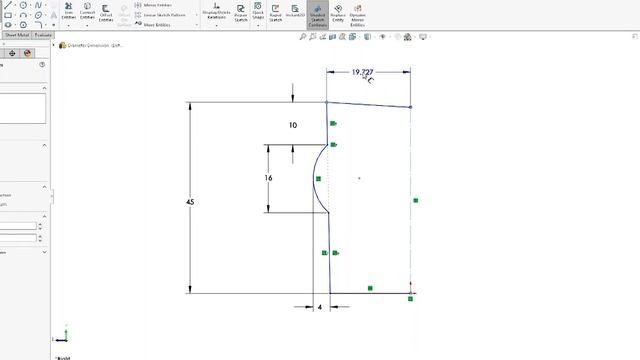Expand the bottom collapsed panel section
The image size is (640, 360).
[x=44, y=253]
